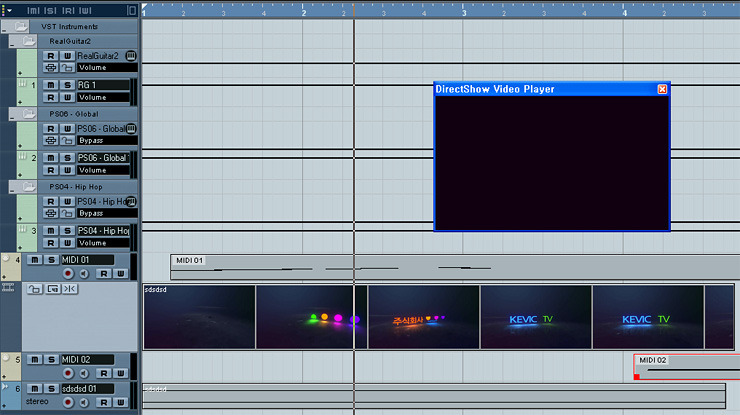Toggle global Mute (m) in track list header
Image resolution: width=740 pixels, height=415 pixels.
(x=33, y=10)
